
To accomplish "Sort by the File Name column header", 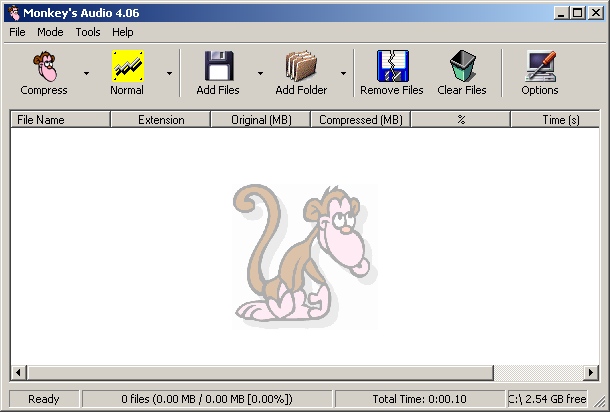I will click(x=60, y=119).
